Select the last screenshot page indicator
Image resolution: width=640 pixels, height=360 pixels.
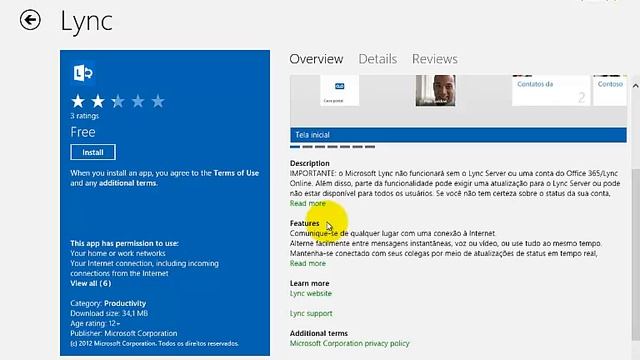(x=370, y=147)
